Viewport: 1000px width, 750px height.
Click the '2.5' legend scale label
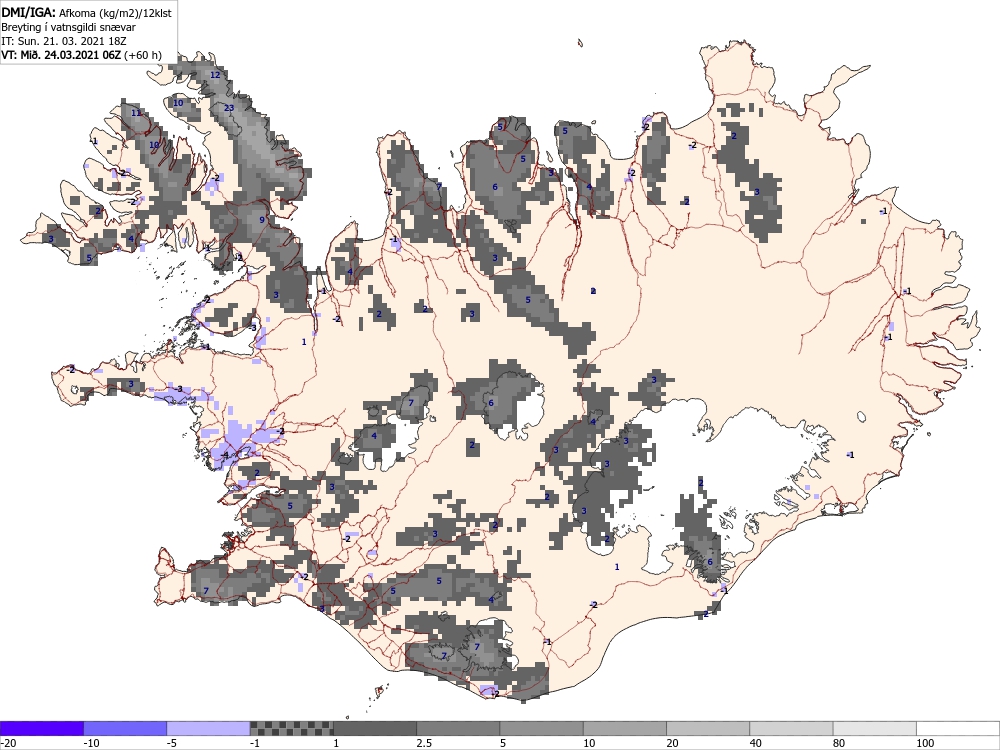click(x=423, y=743)
